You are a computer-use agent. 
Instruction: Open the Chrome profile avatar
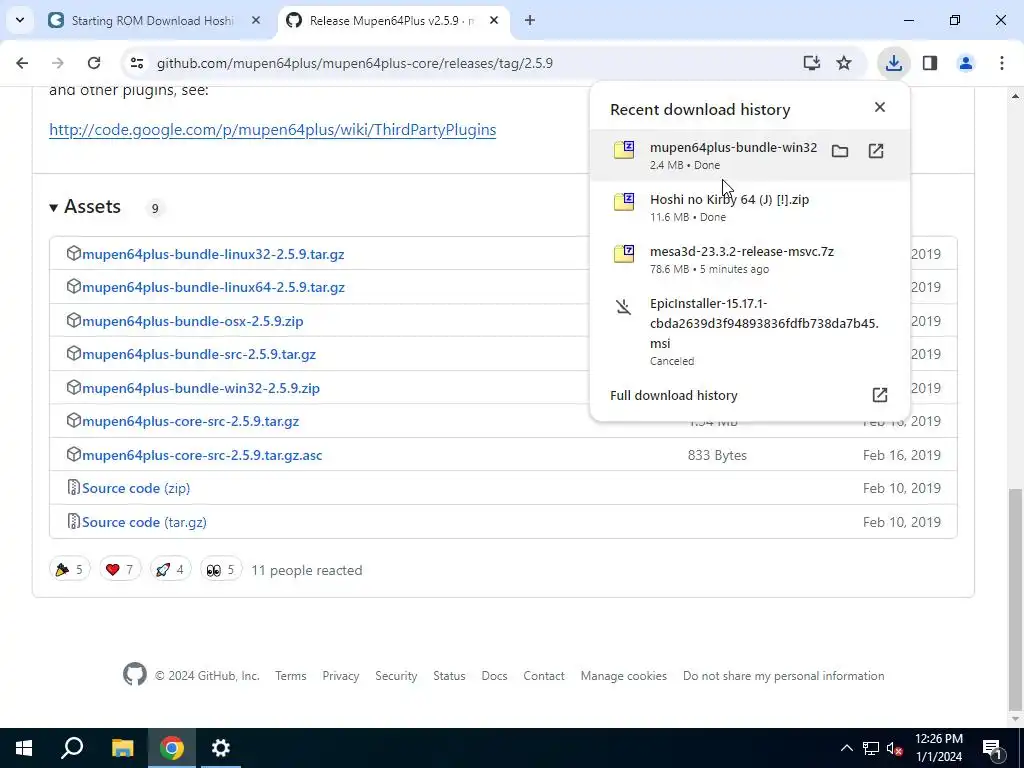[965, 63]
